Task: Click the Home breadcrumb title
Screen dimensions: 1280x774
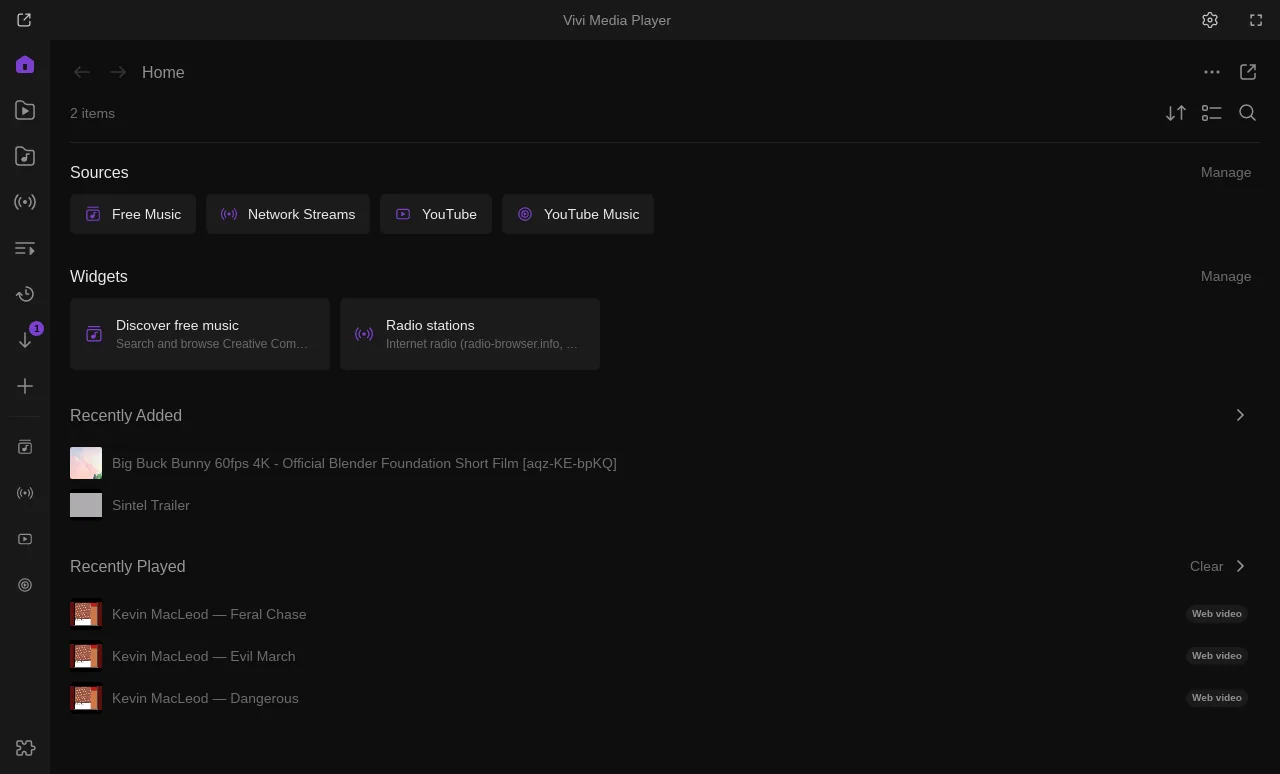Action: [x=163, y=72]
